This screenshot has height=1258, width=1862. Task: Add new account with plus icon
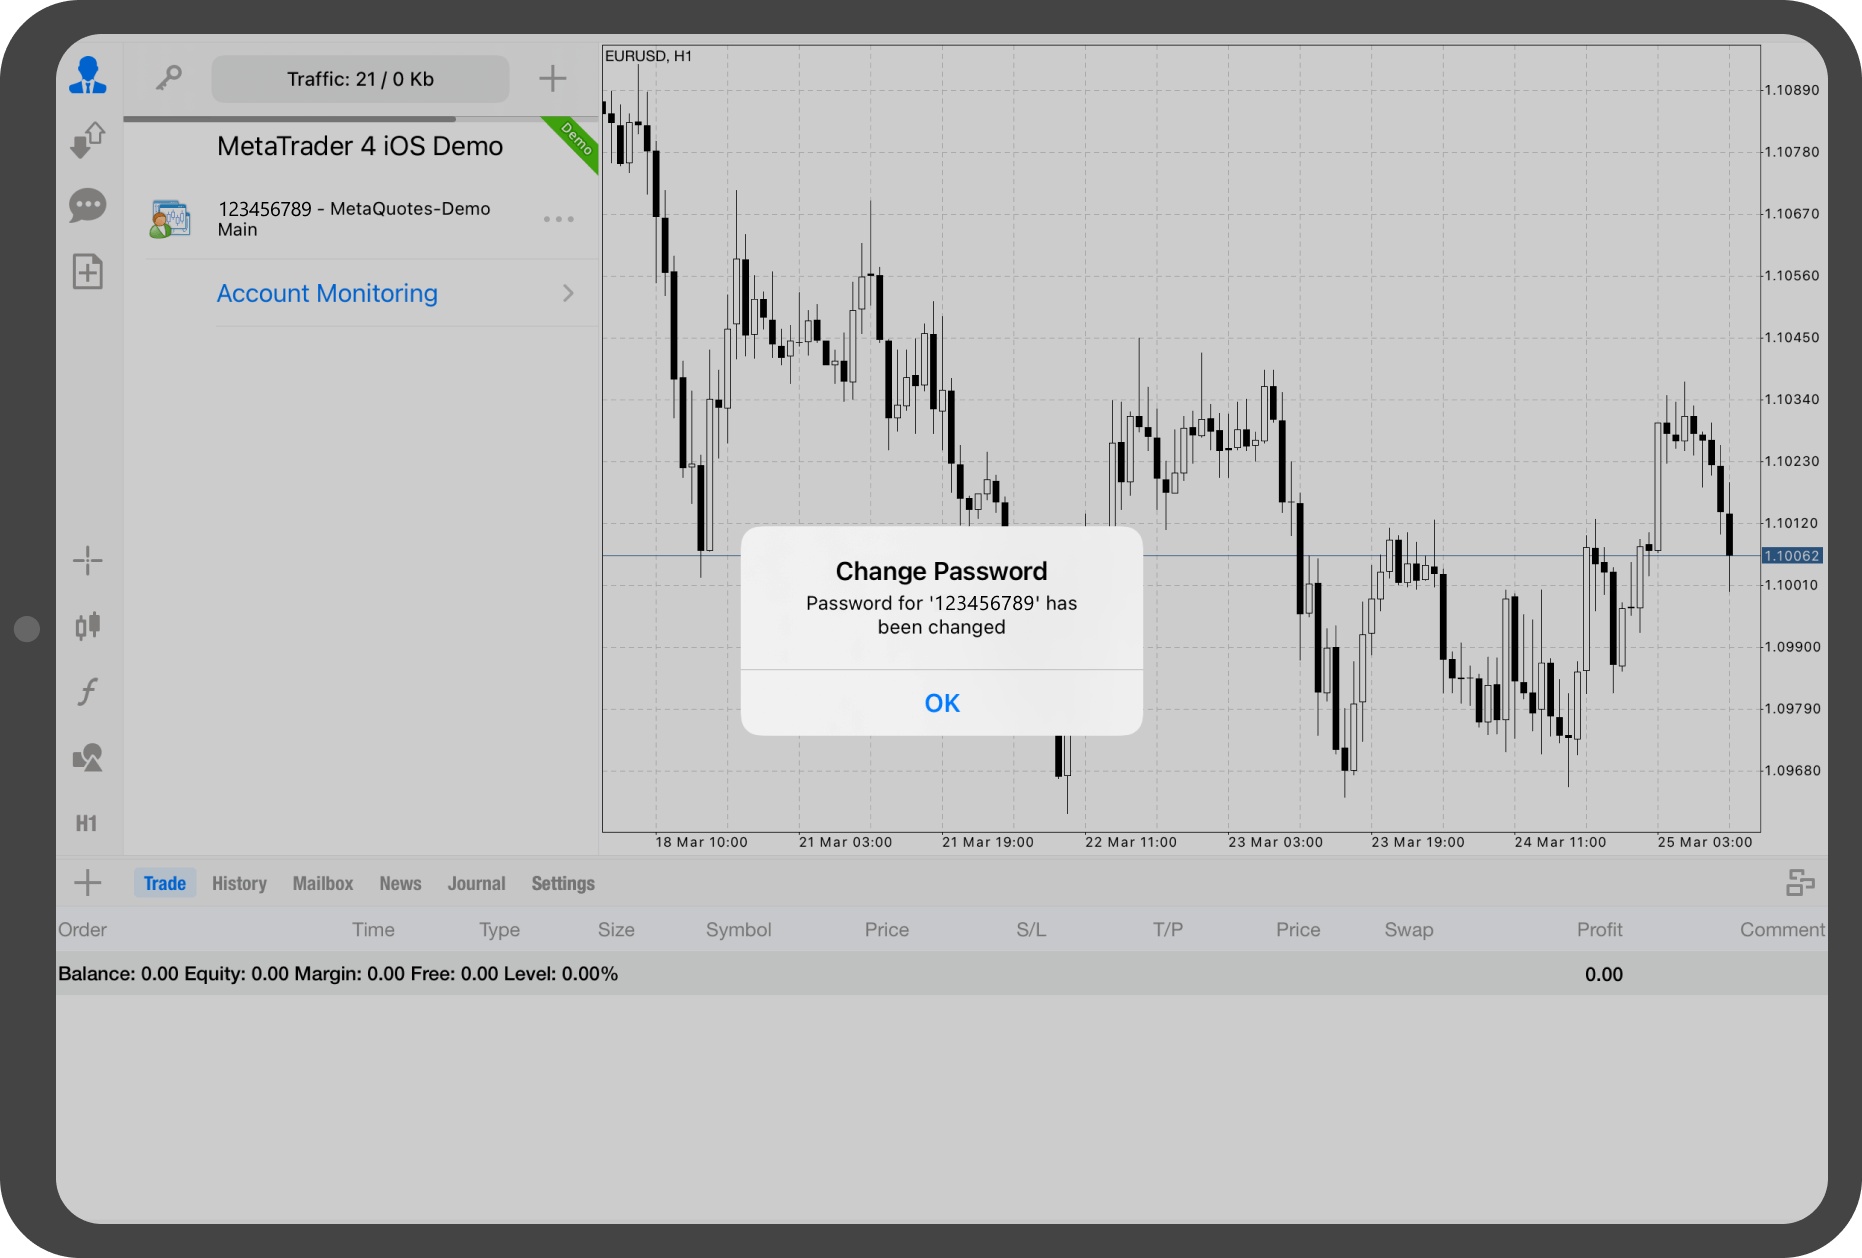552,78
